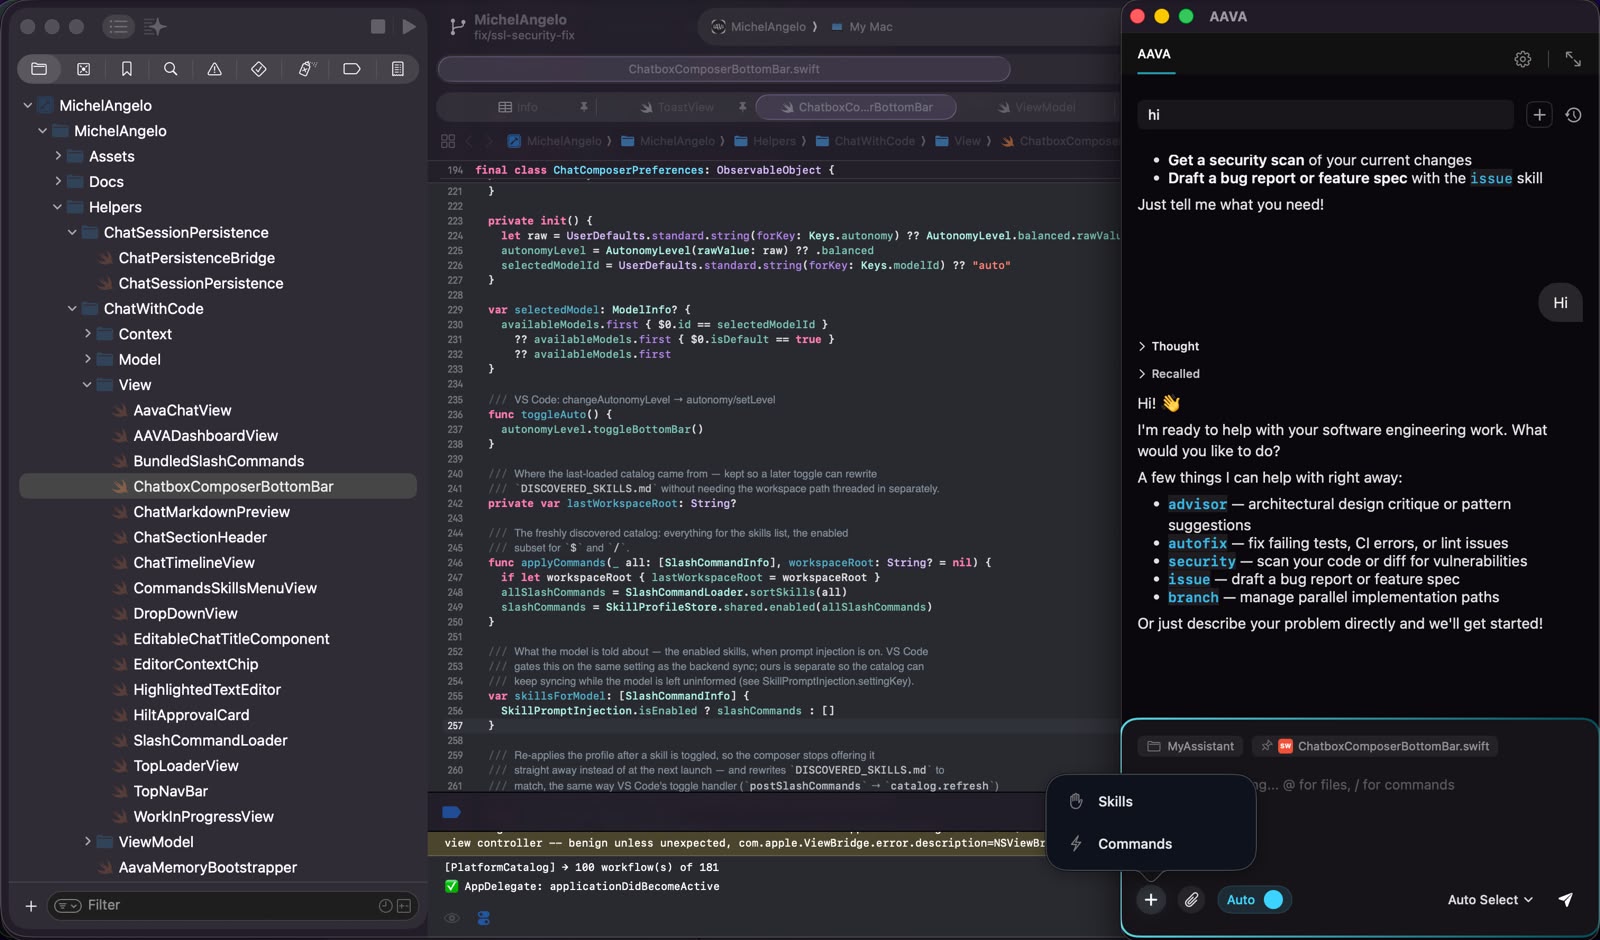Toggle the debug area eye icon
Image resolution: width=1600 pixels, height=940 pixels.
(452, 918)
